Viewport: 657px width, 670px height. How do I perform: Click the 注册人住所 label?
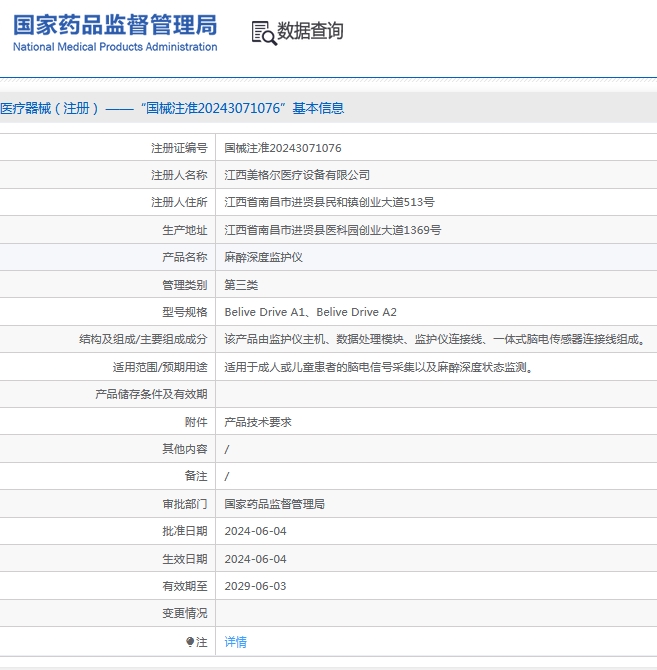(x=179, y=202)
